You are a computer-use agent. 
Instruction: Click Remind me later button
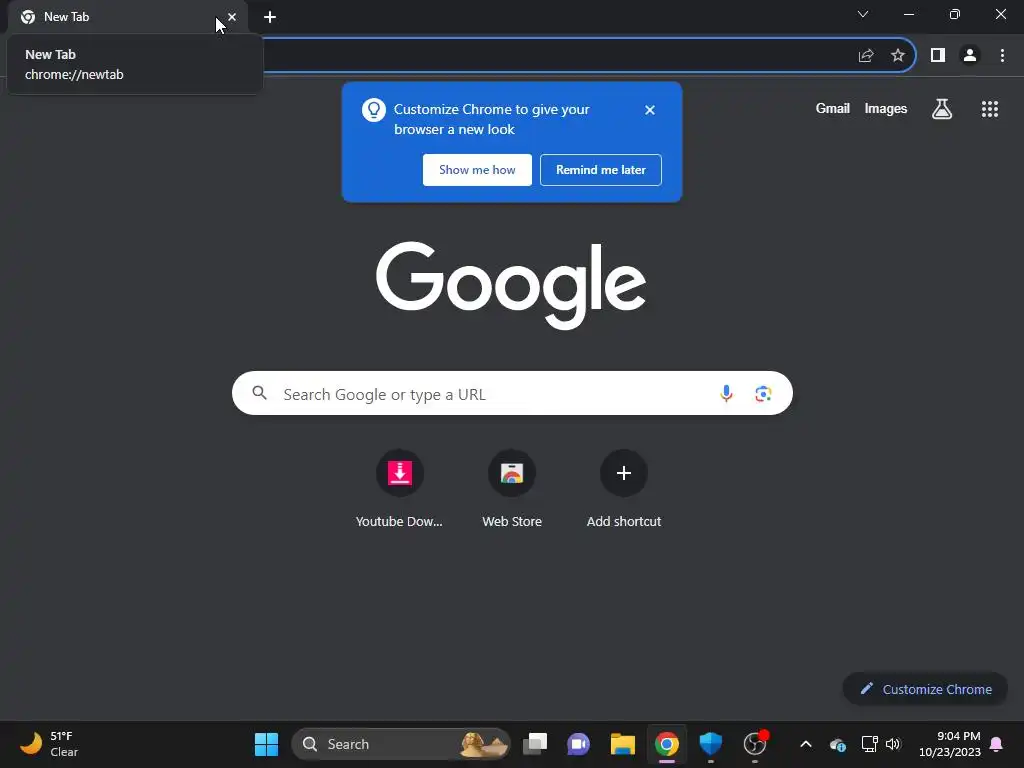601,170
